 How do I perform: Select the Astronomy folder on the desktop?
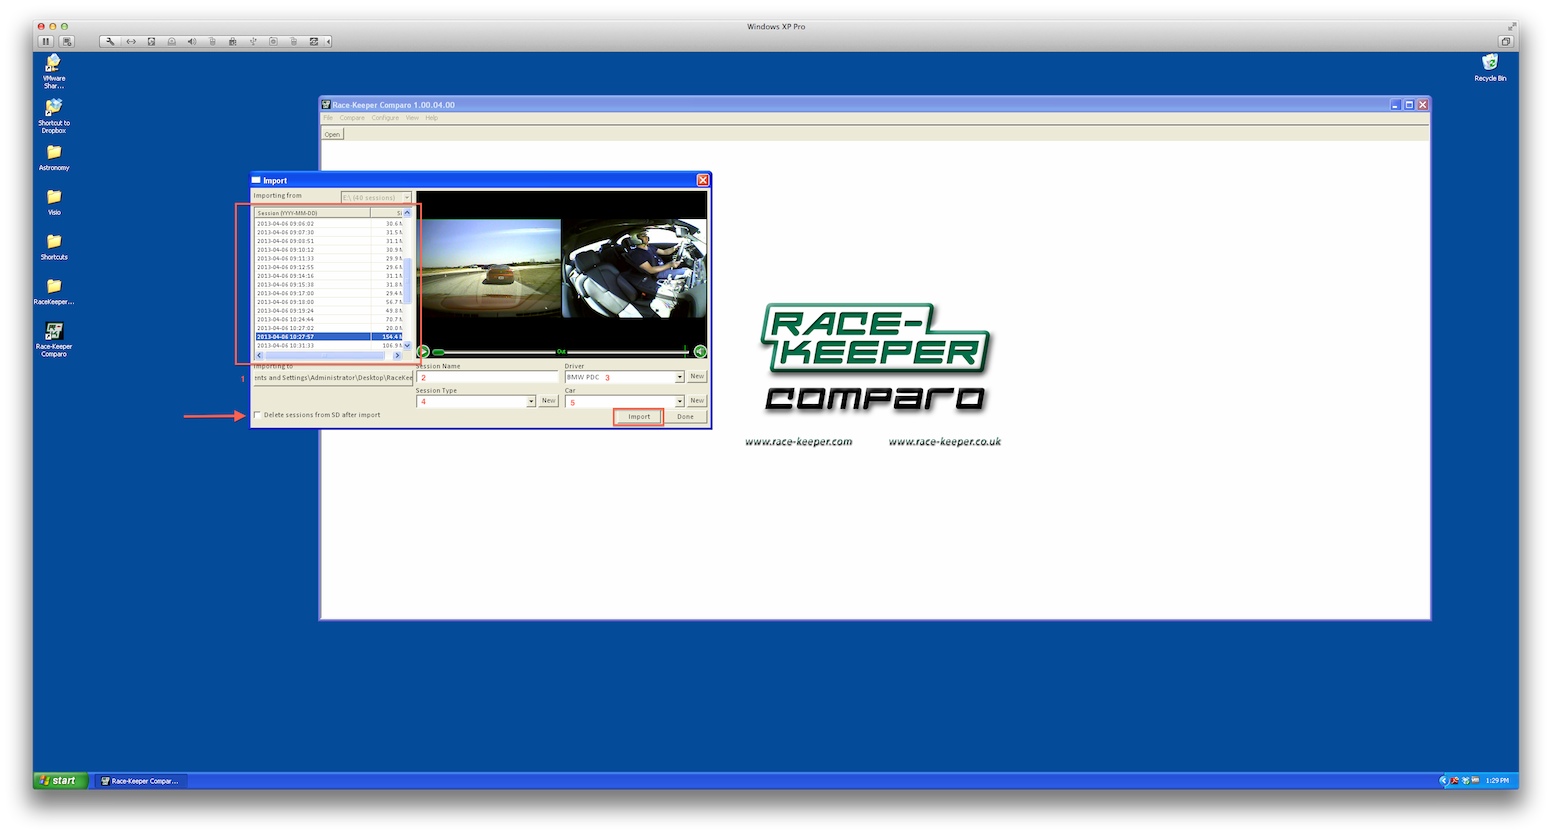(54, 158)
